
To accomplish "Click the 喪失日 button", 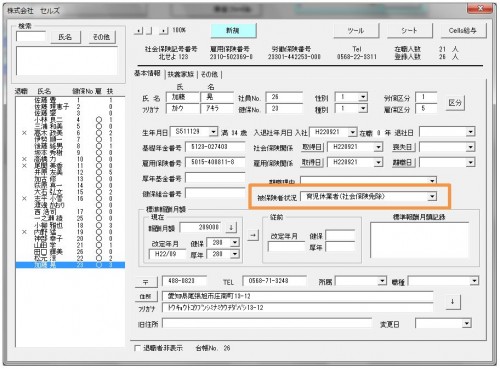I will point(403,147).
